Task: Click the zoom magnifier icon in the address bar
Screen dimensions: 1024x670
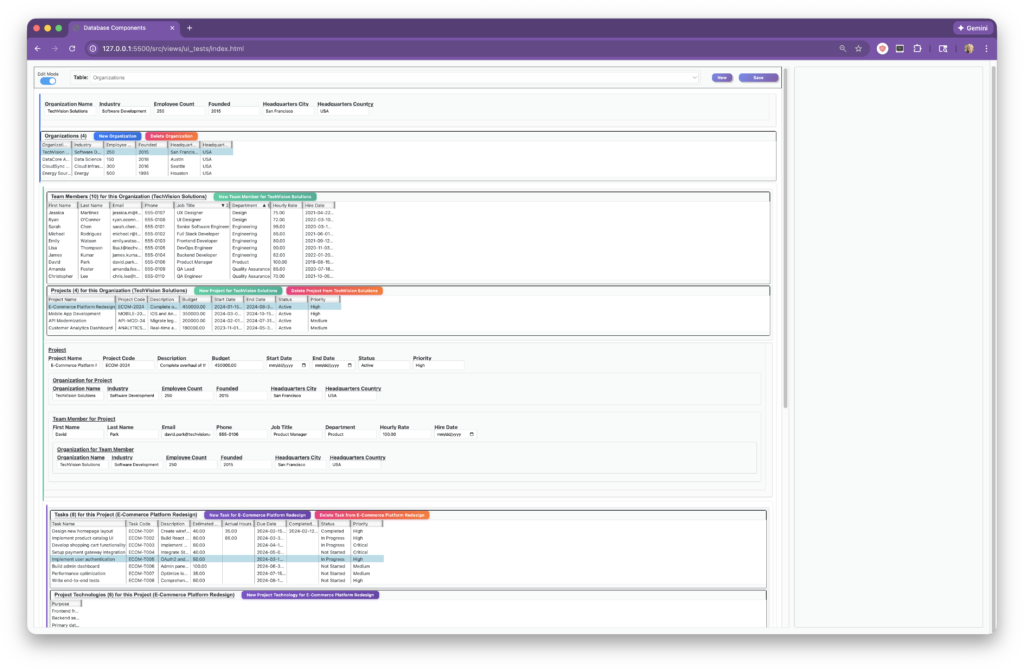Action: [843, 48]
